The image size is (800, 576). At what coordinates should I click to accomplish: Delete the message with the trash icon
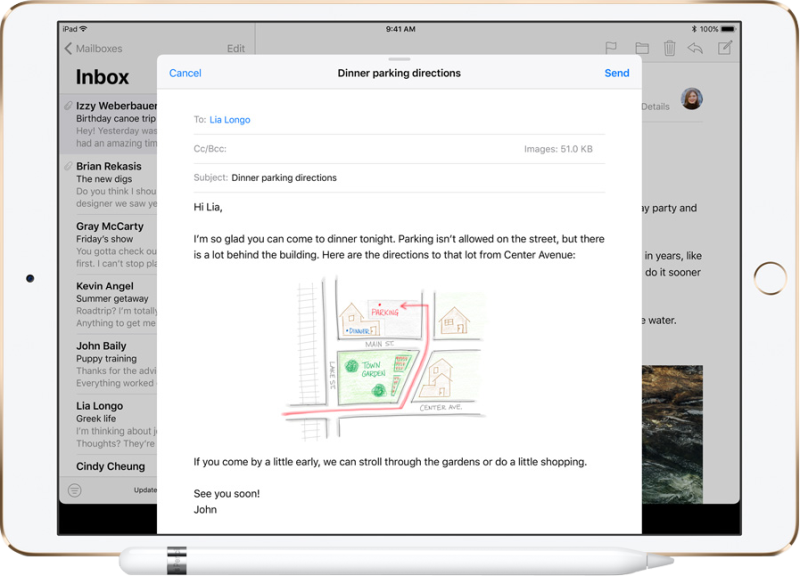point(670,48)
